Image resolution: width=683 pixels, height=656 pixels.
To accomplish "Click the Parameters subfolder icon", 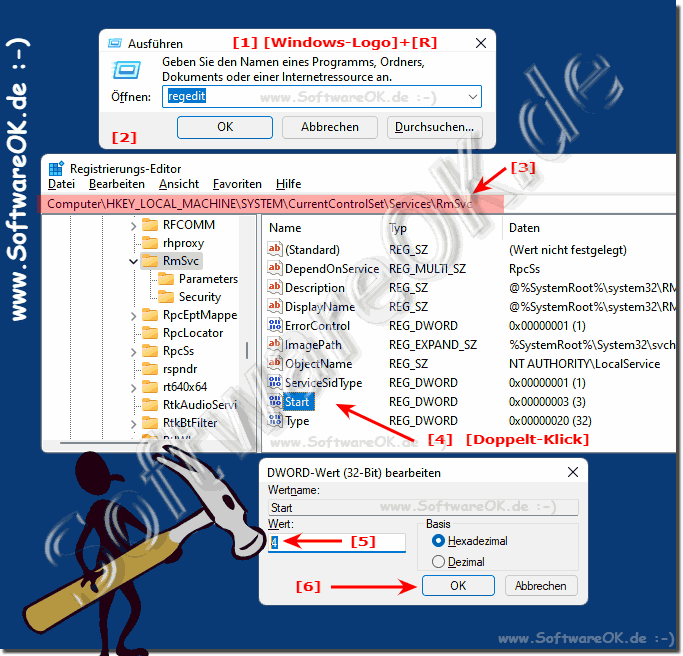I will (x=166, y=279).
